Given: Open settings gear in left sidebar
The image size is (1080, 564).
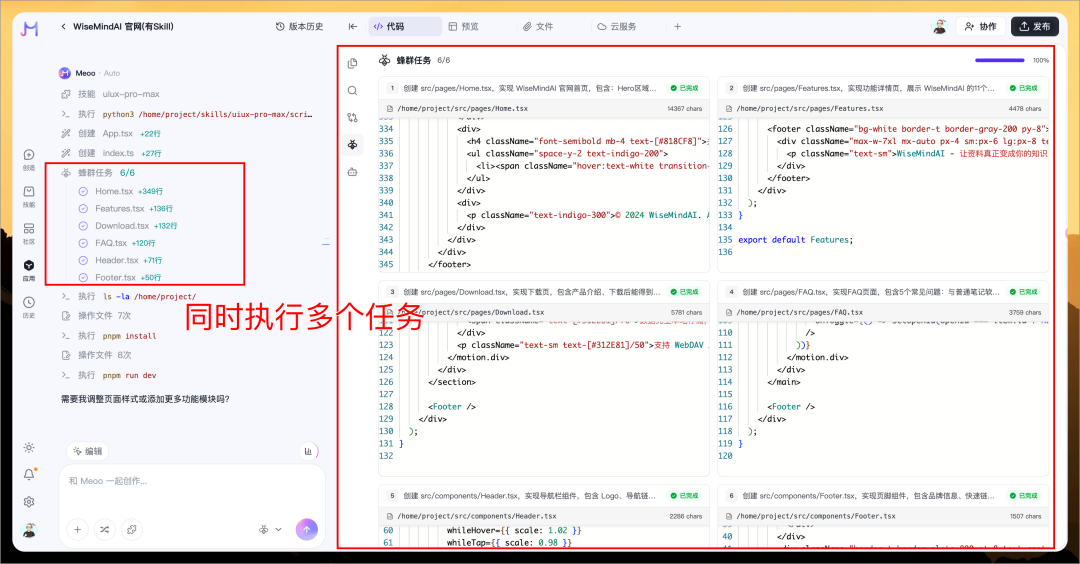Looking at the screenshot, I should [29, 502].
